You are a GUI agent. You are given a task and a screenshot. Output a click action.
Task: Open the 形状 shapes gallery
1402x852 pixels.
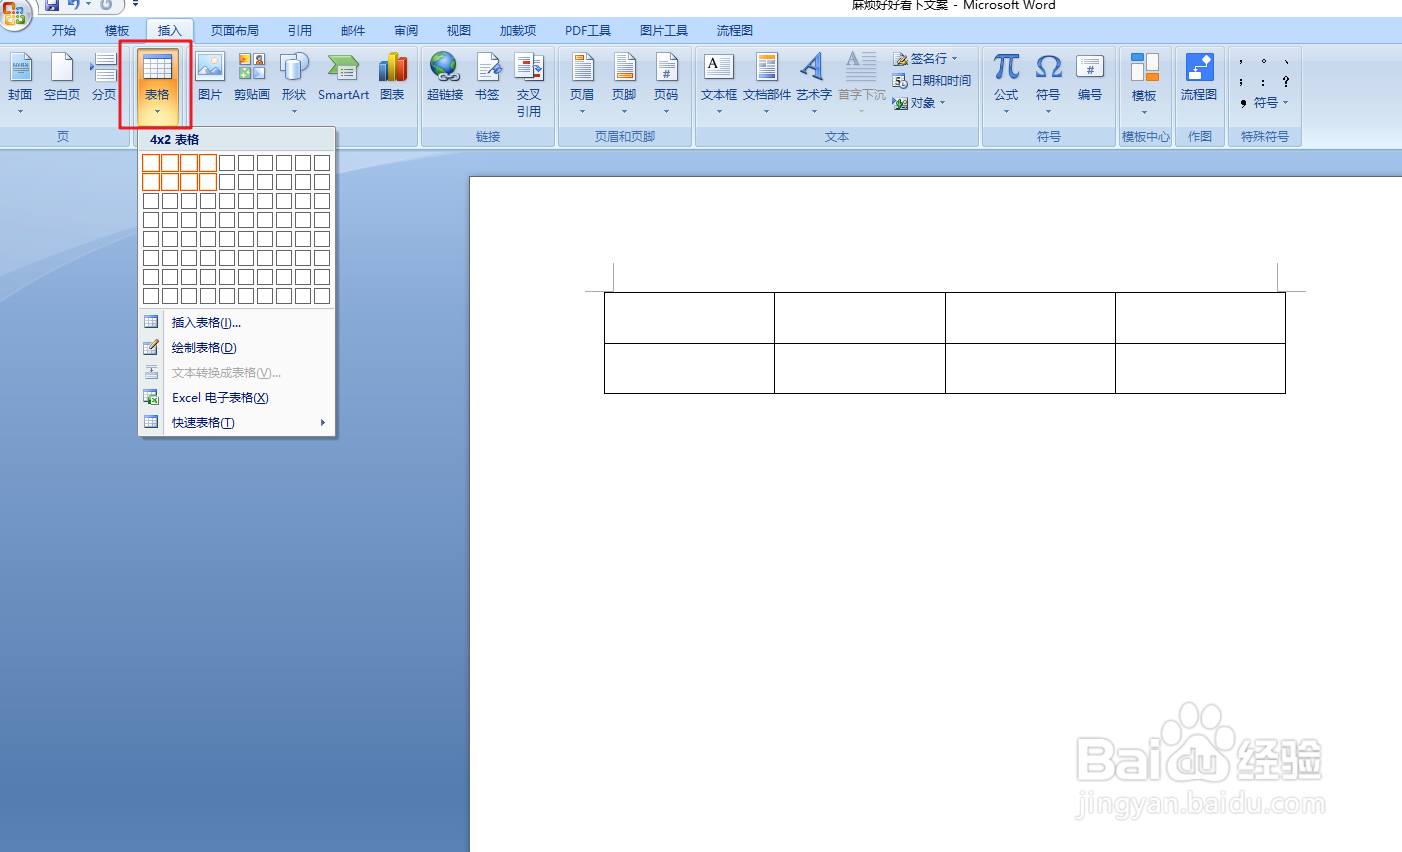[x=294, y=82]
